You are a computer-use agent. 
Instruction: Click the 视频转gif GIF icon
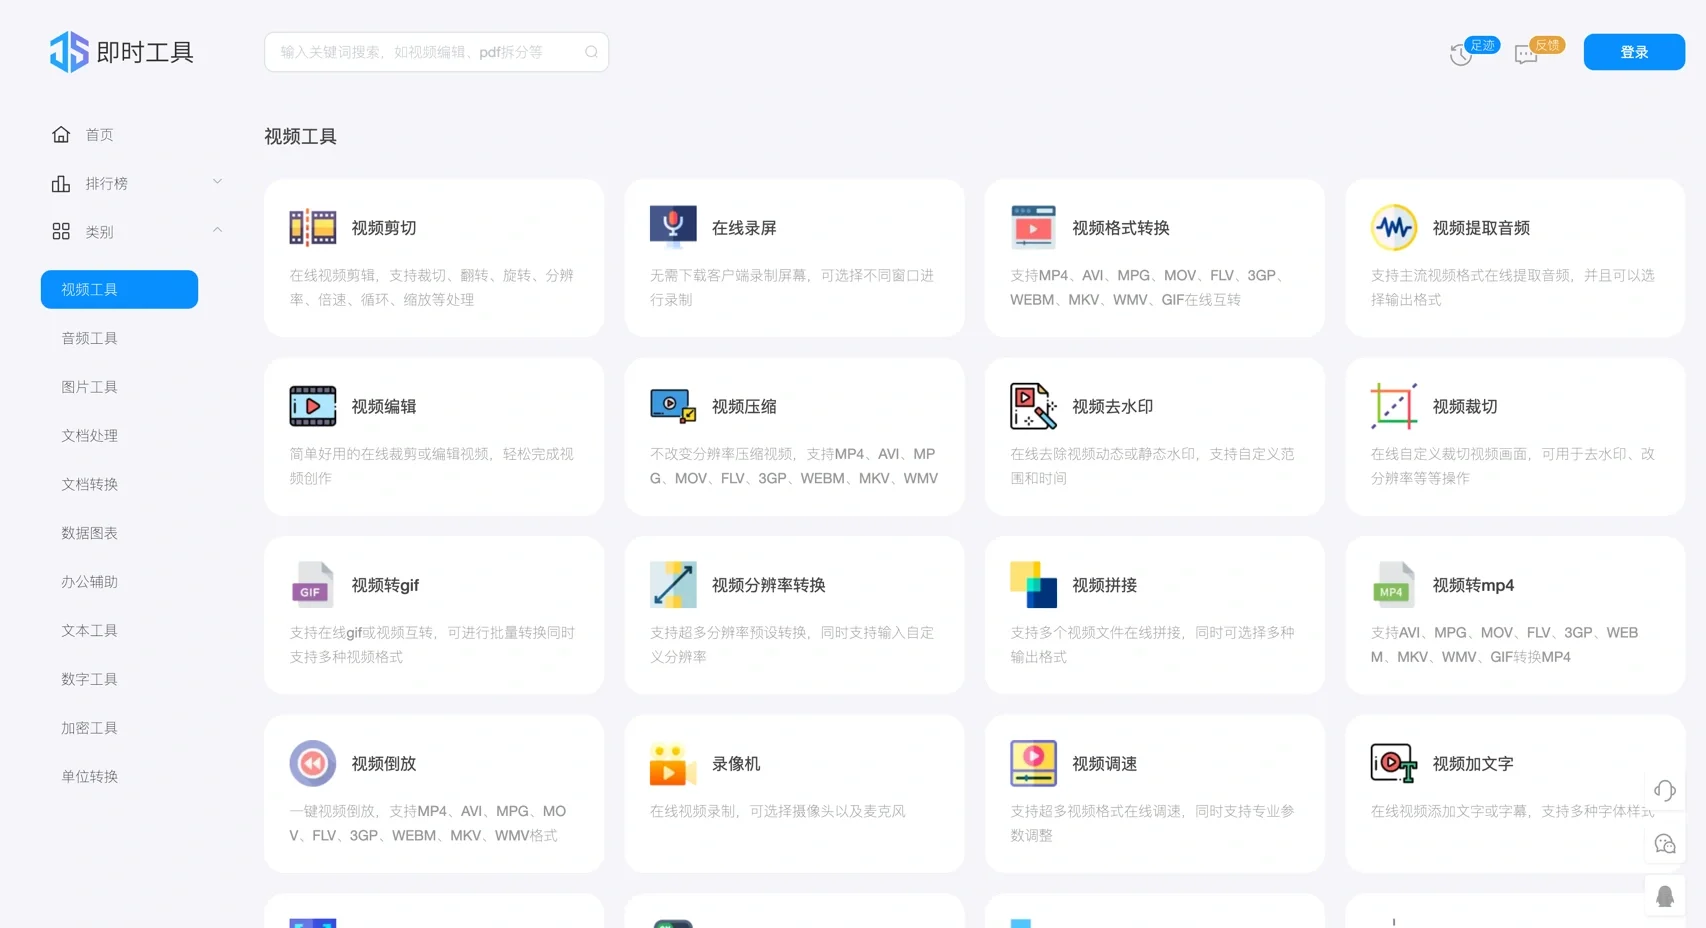point(312,584)
